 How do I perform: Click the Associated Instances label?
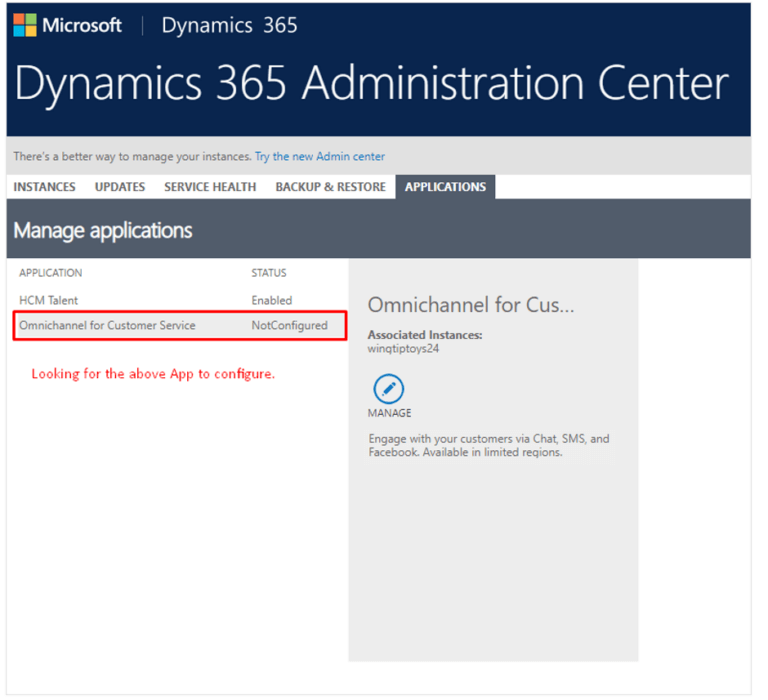[425, 335]
